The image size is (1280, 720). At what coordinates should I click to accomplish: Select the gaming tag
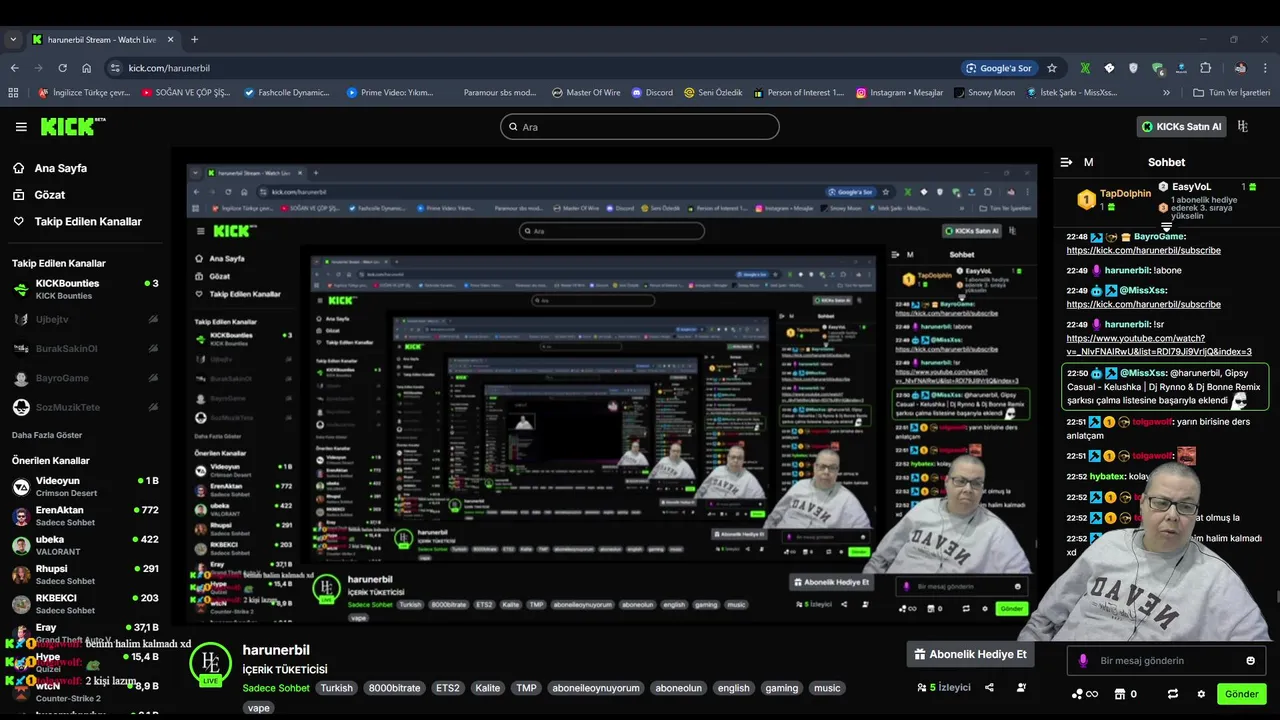[x=782, y=688]
